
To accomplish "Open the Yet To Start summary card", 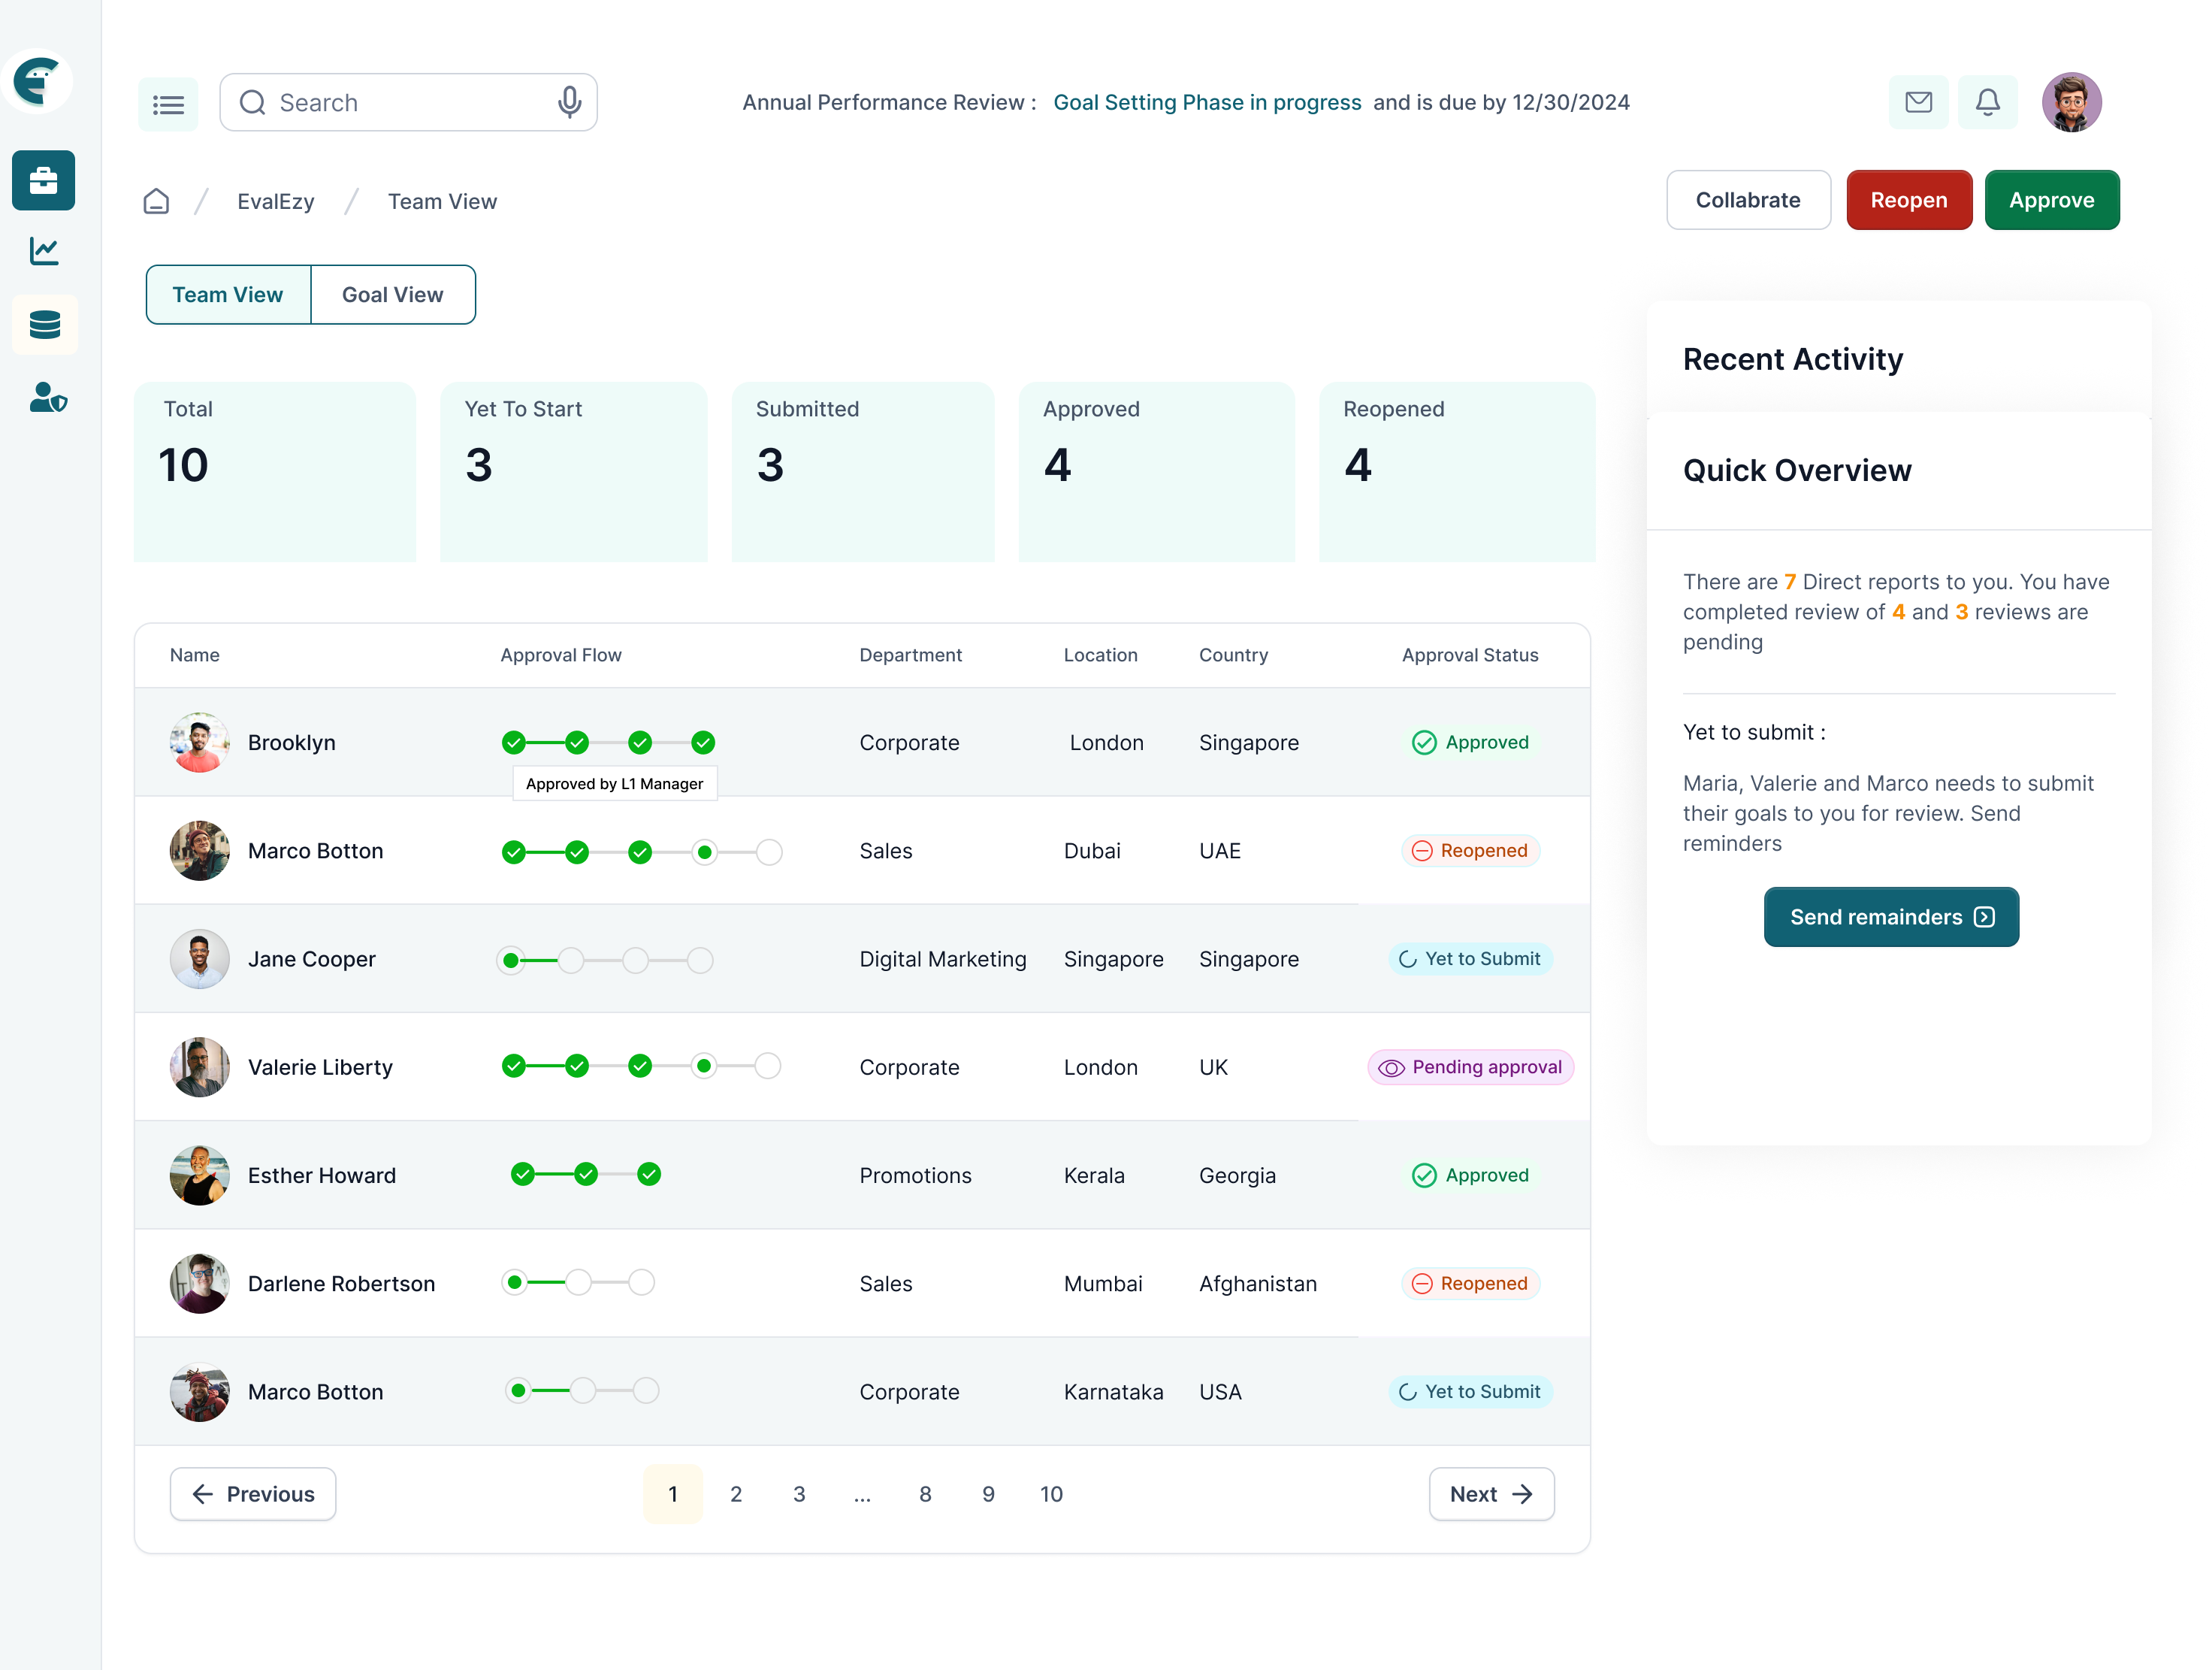I will coord(573,472).
